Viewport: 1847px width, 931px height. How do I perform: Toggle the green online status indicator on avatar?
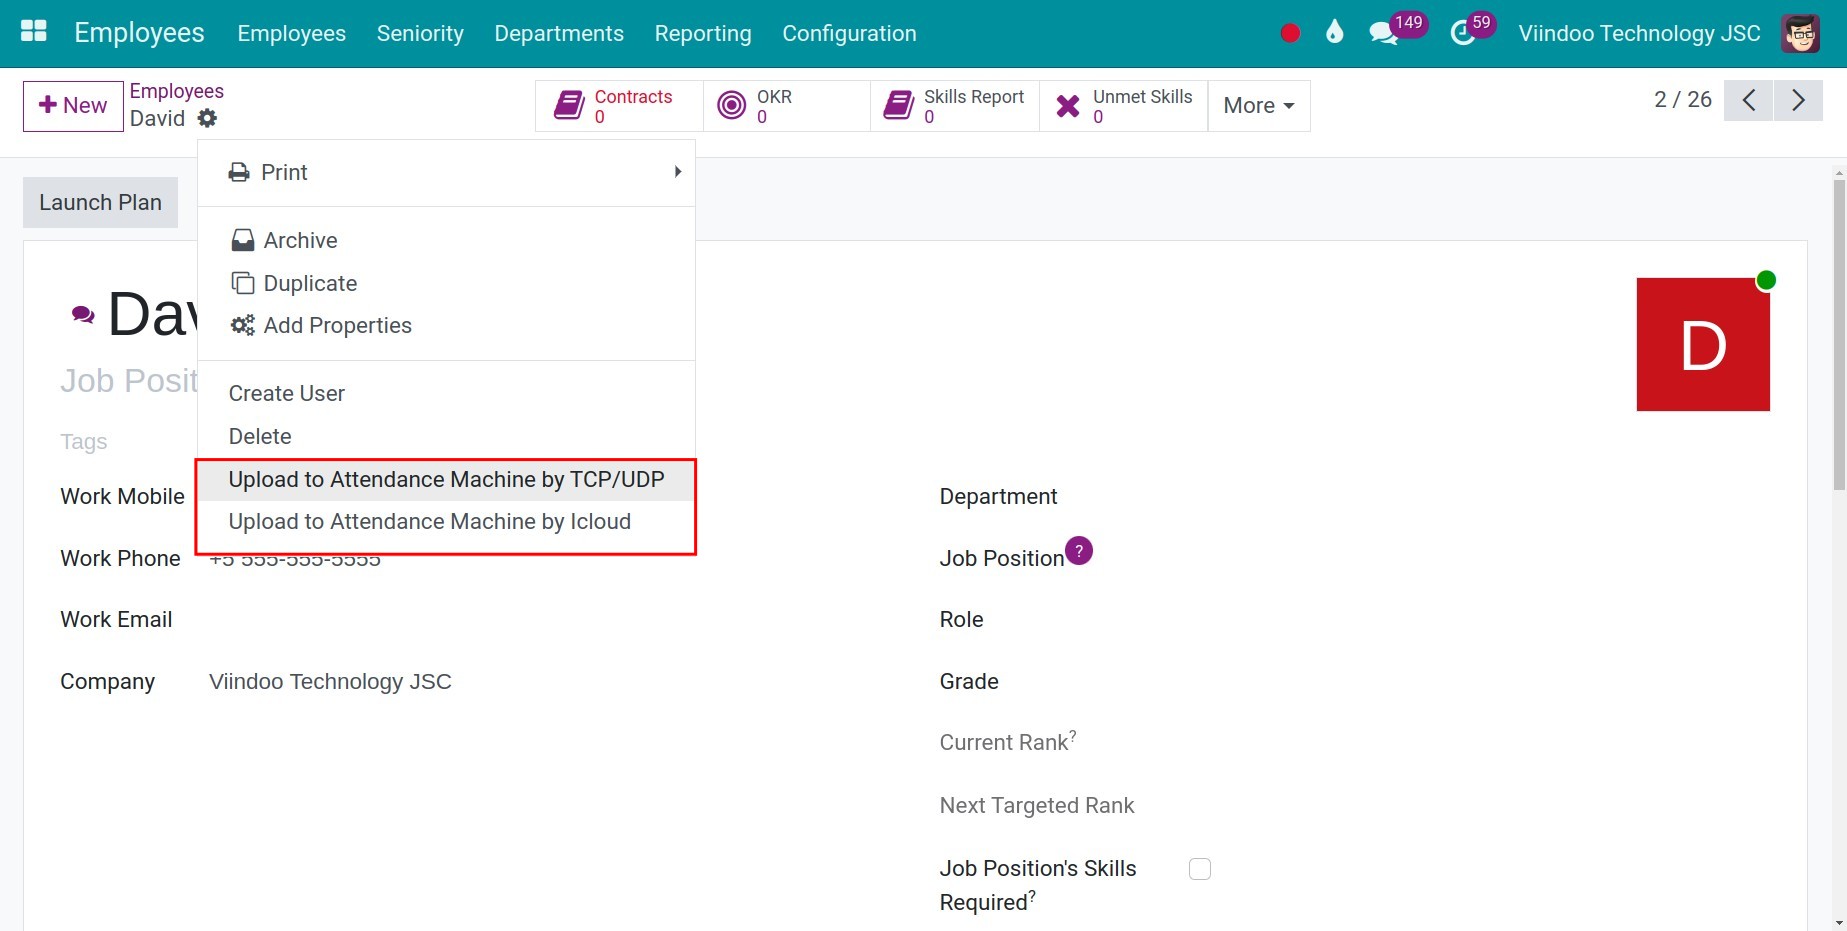pyautogui.click(x=1766, y=280)
